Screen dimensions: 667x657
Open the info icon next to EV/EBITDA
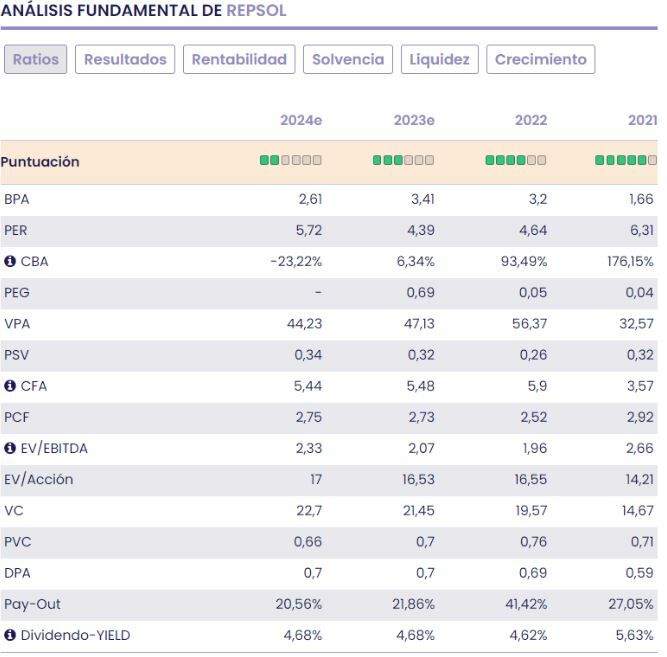click(10, 448)
